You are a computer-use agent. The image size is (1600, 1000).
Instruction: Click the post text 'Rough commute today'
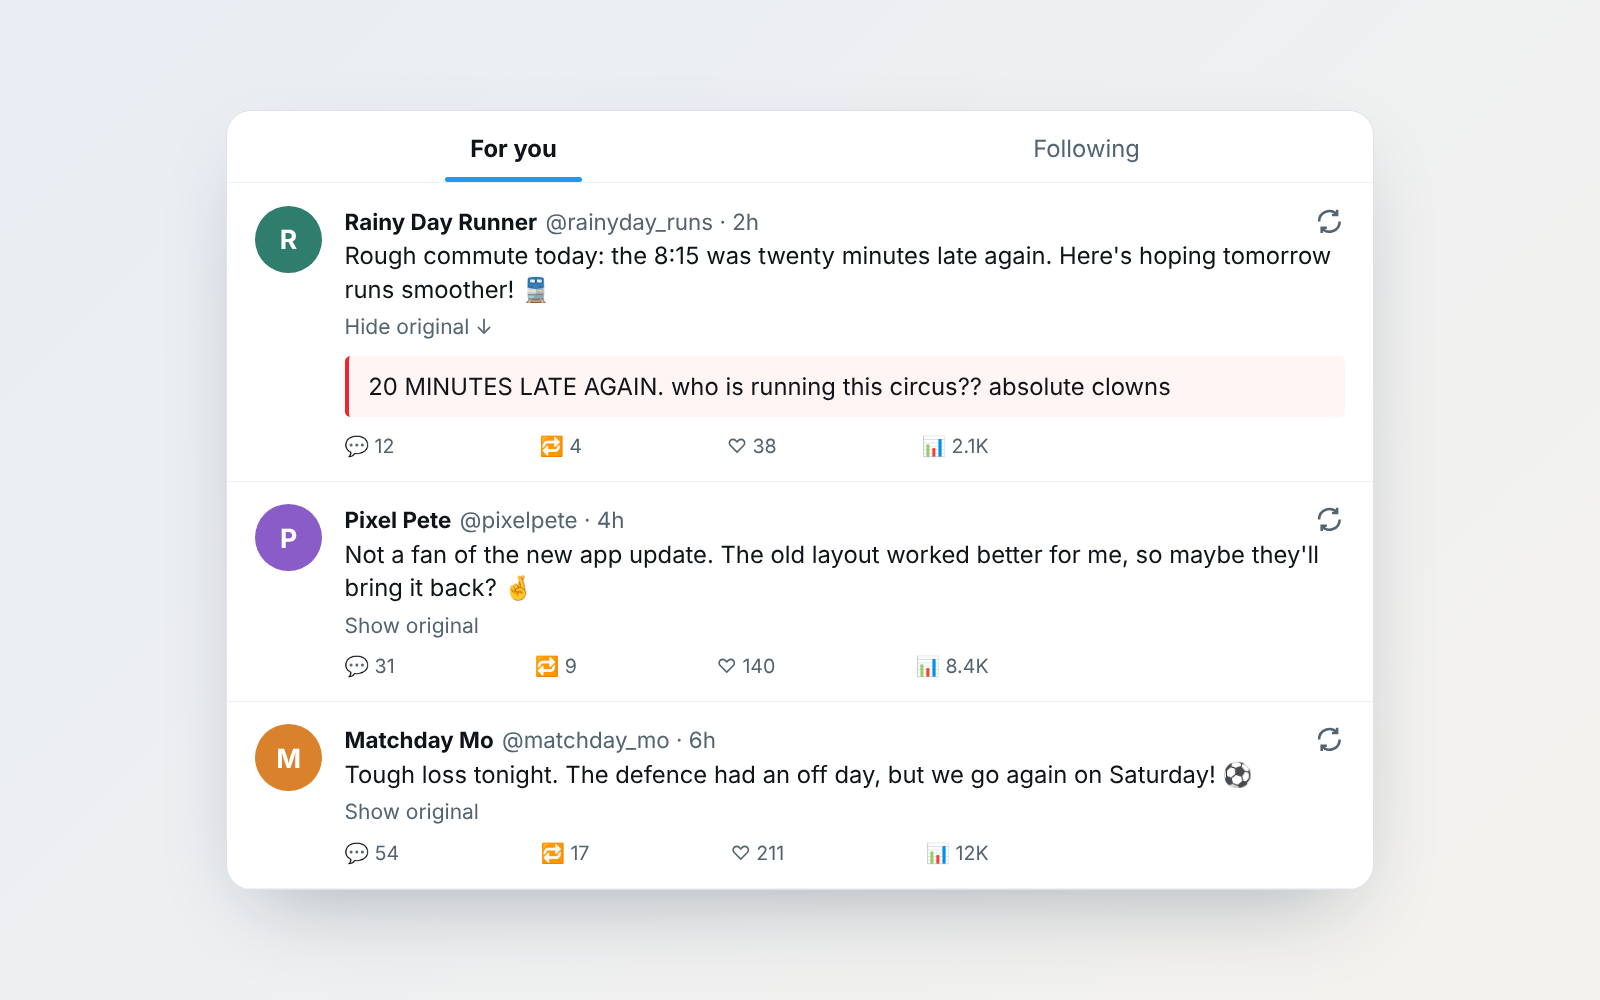474,256
